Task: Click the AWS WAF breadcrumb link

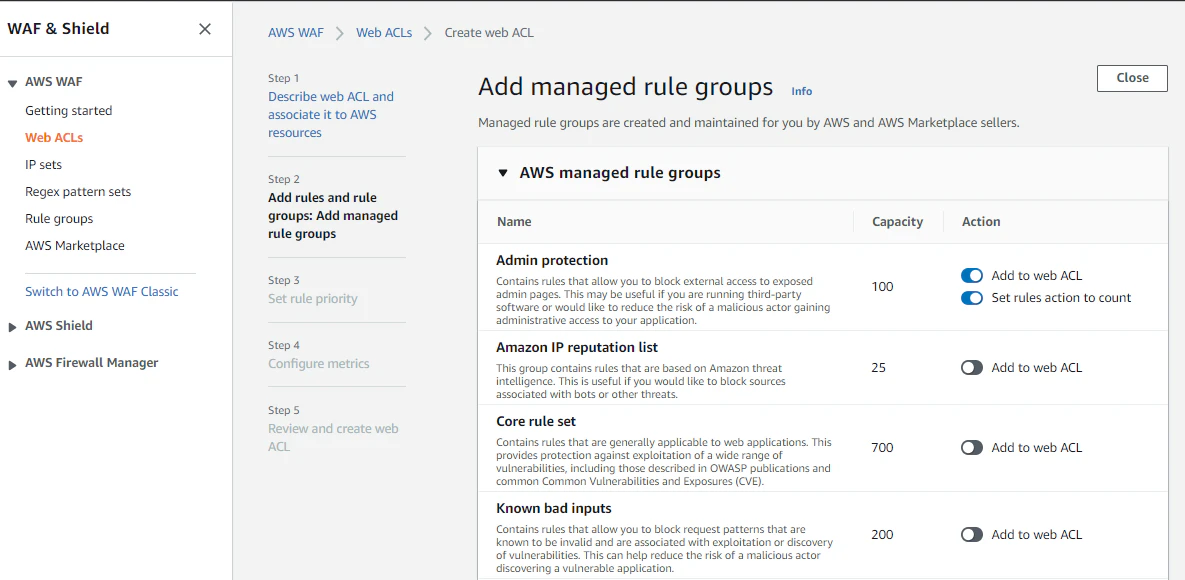Action: point(295,33)
